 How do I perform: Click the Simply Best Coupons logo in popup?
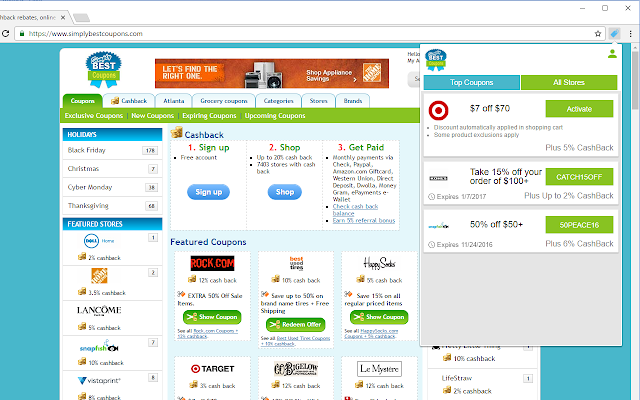pyautogui.click(x=436, y=60)
